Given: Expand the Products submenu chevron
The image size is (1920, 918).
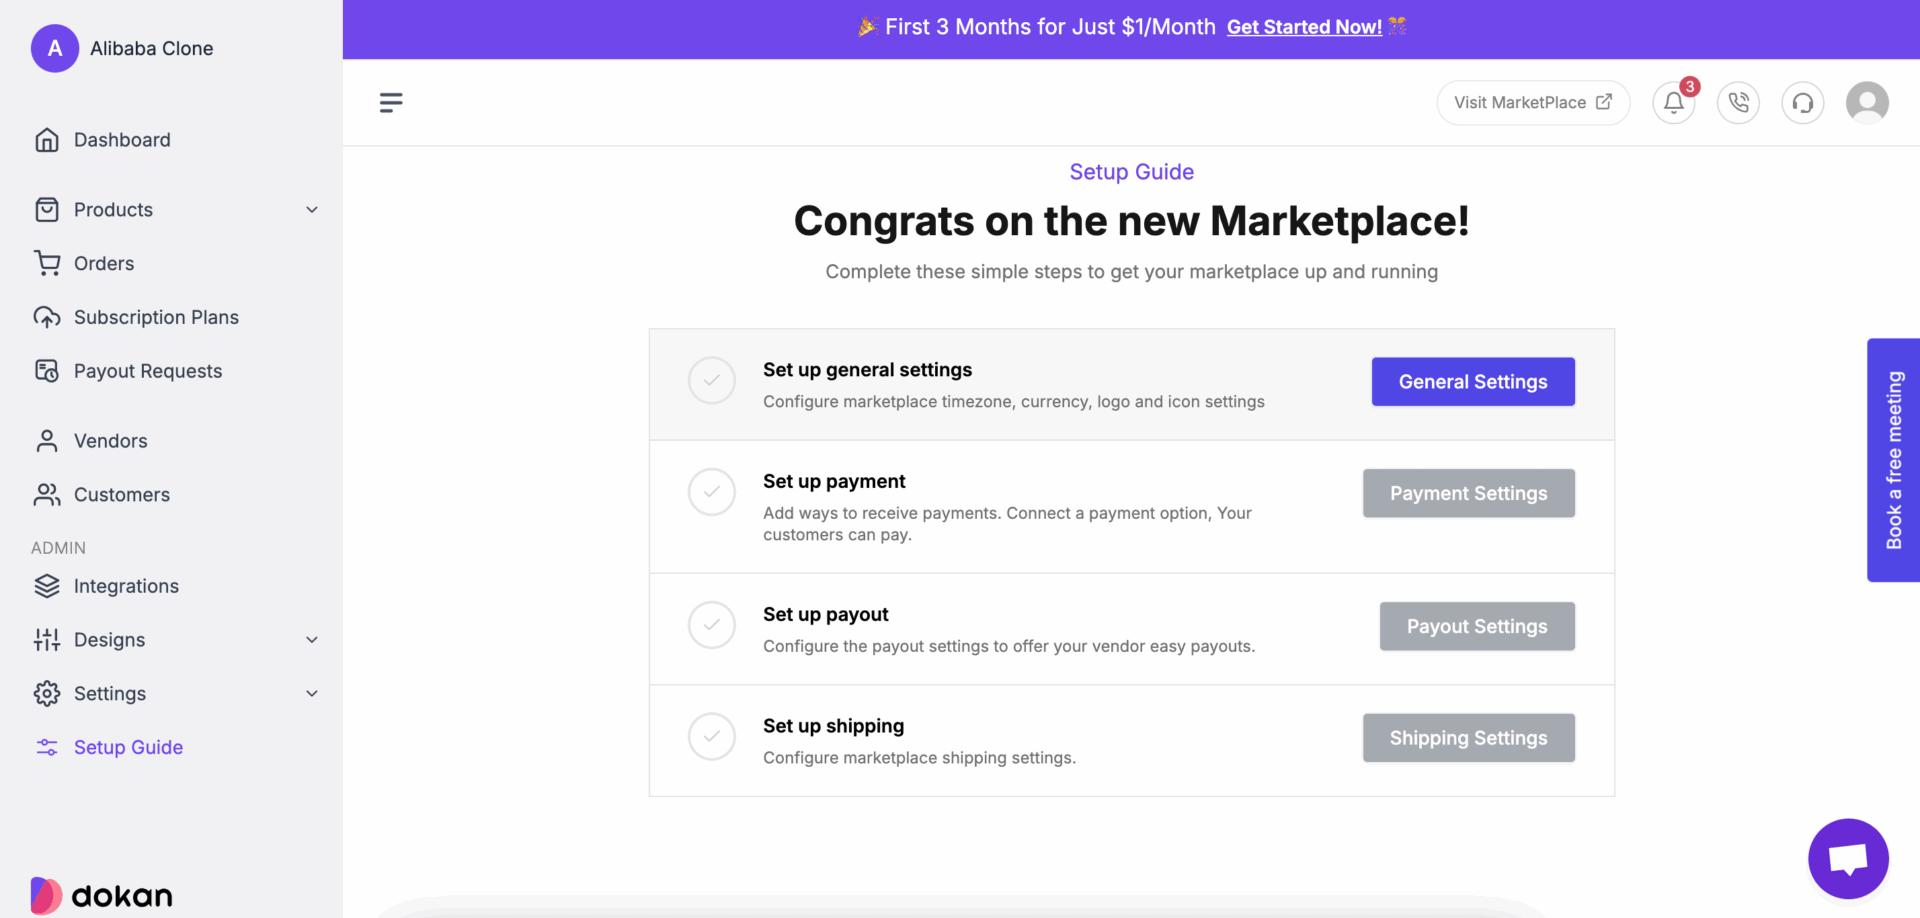Looking at the screenshot, I should pos(312,210).
